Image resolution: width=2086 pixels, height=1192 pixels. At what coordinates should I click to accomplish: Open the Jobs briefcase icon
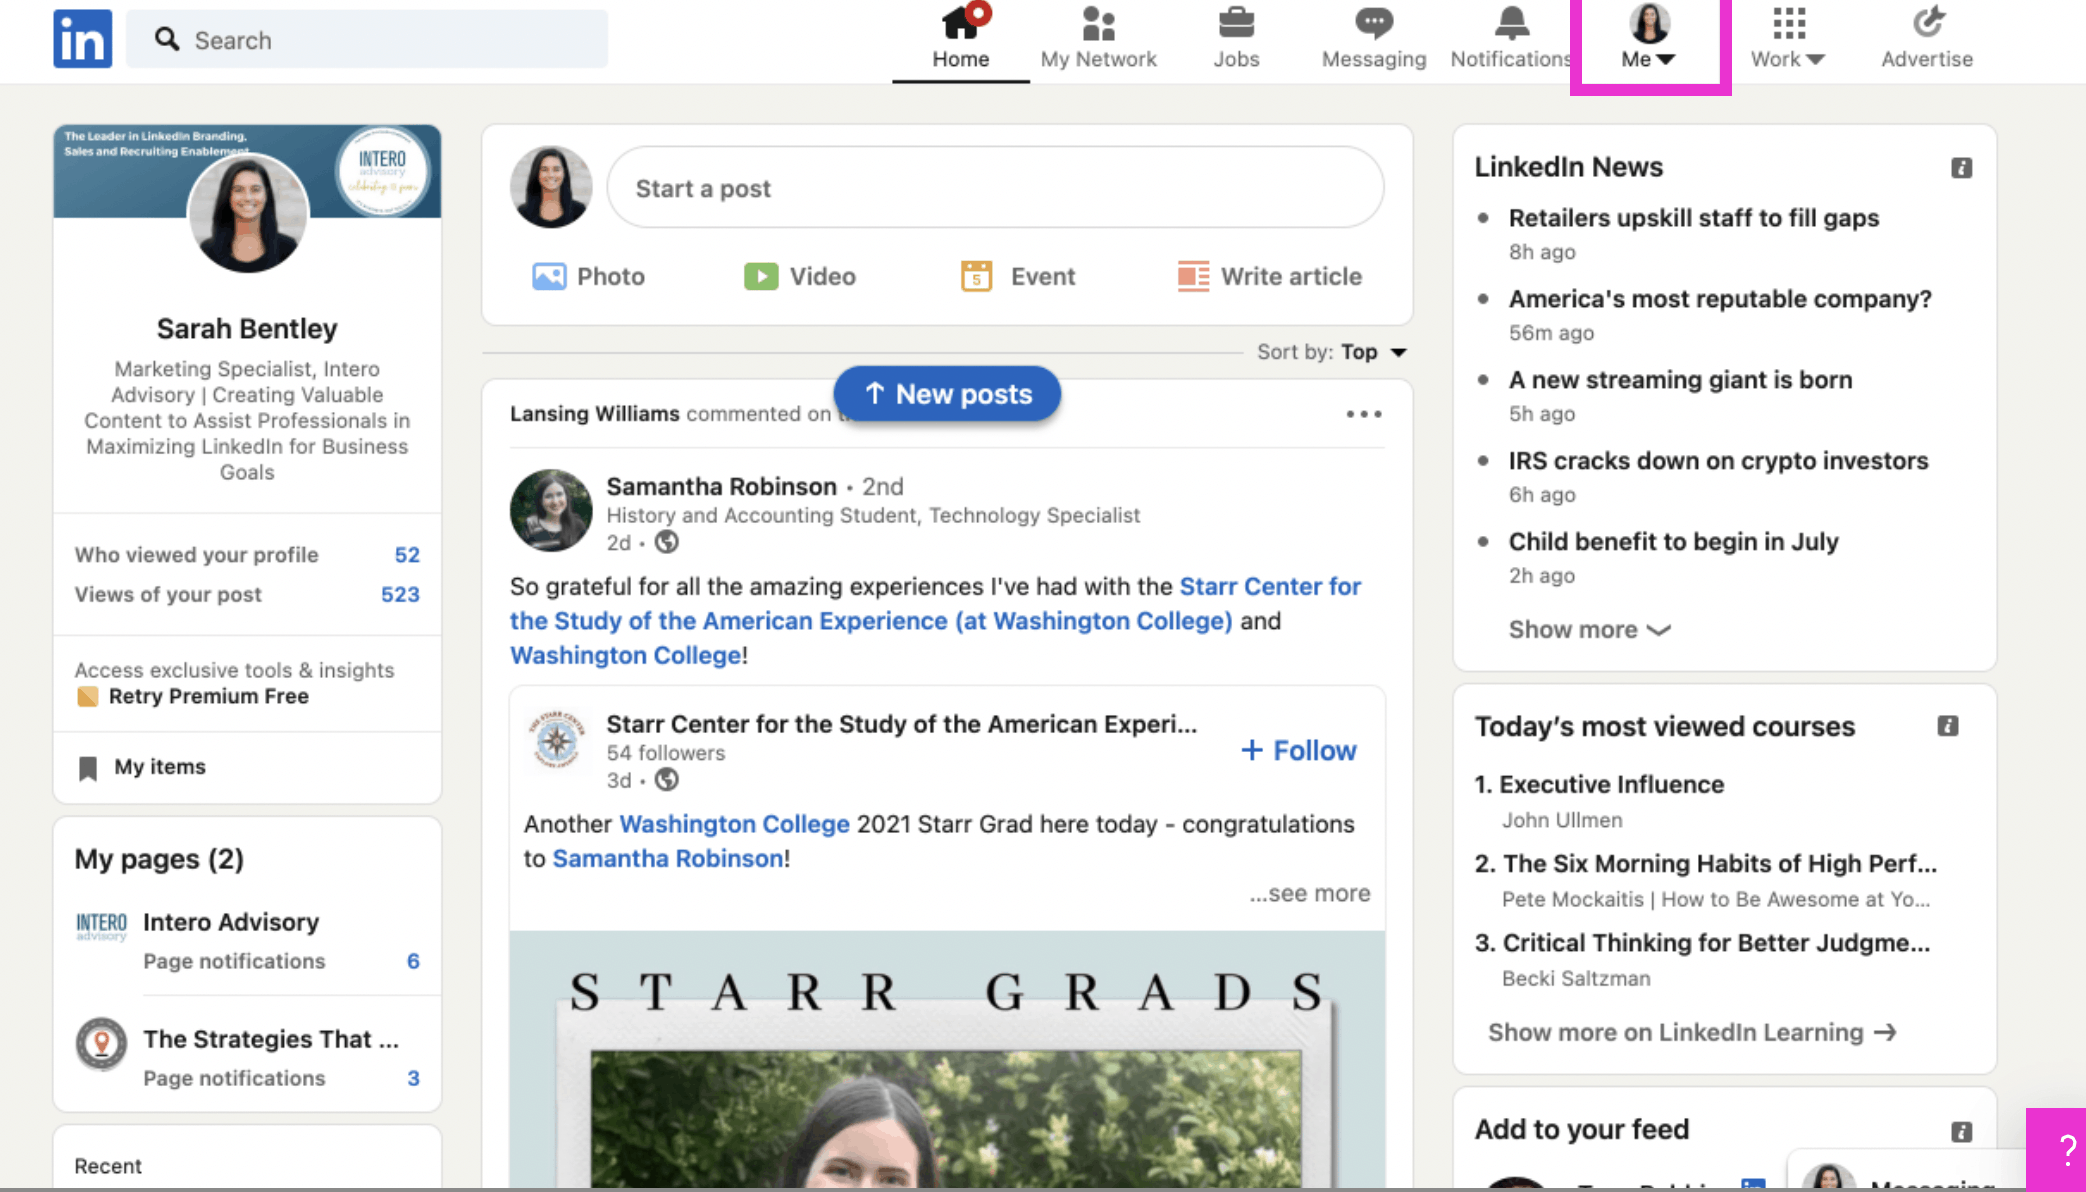pos(1236,22)
